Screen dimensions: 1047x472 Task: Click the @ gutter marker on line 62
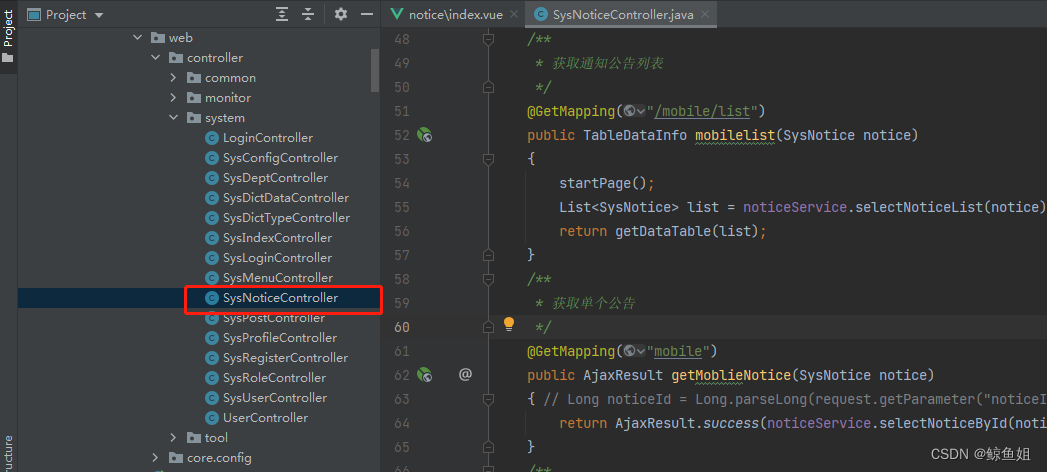[x=465, y=375]
